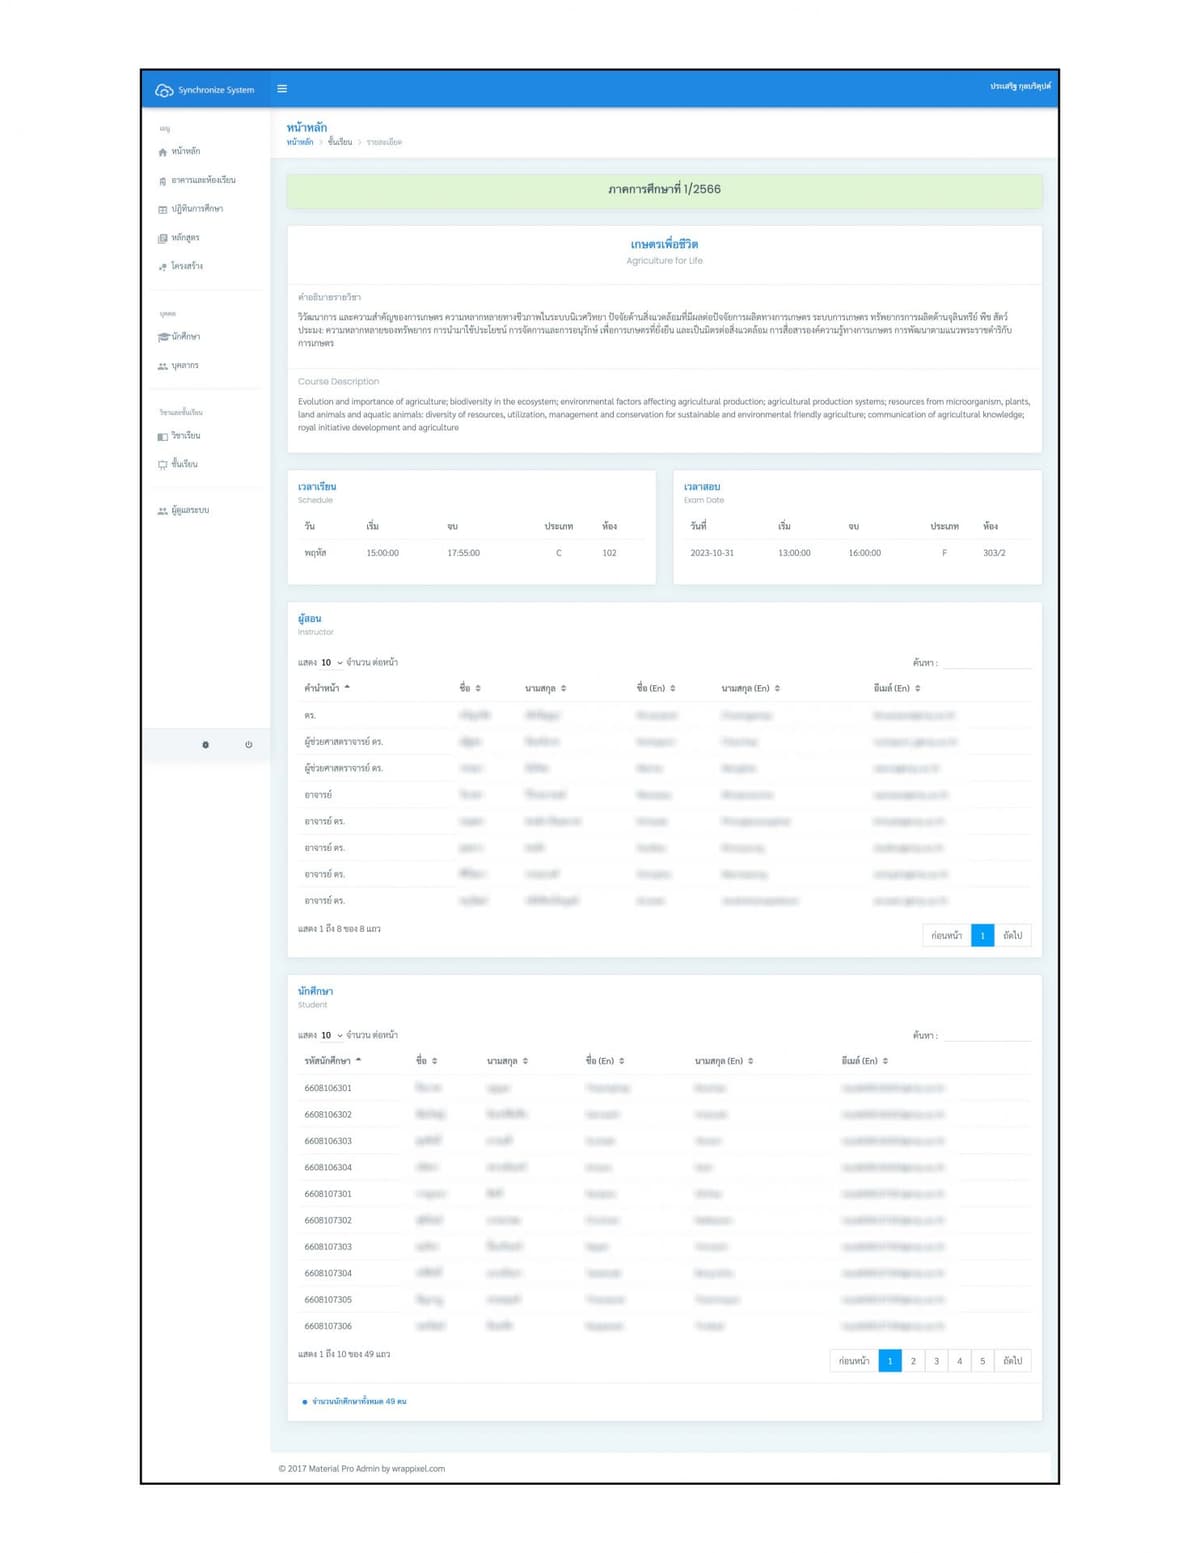Viewport: 1200px width, 1553px height.
Task: Click the classroom icon for ชั้นเรียน
Action: click(163, 464)
